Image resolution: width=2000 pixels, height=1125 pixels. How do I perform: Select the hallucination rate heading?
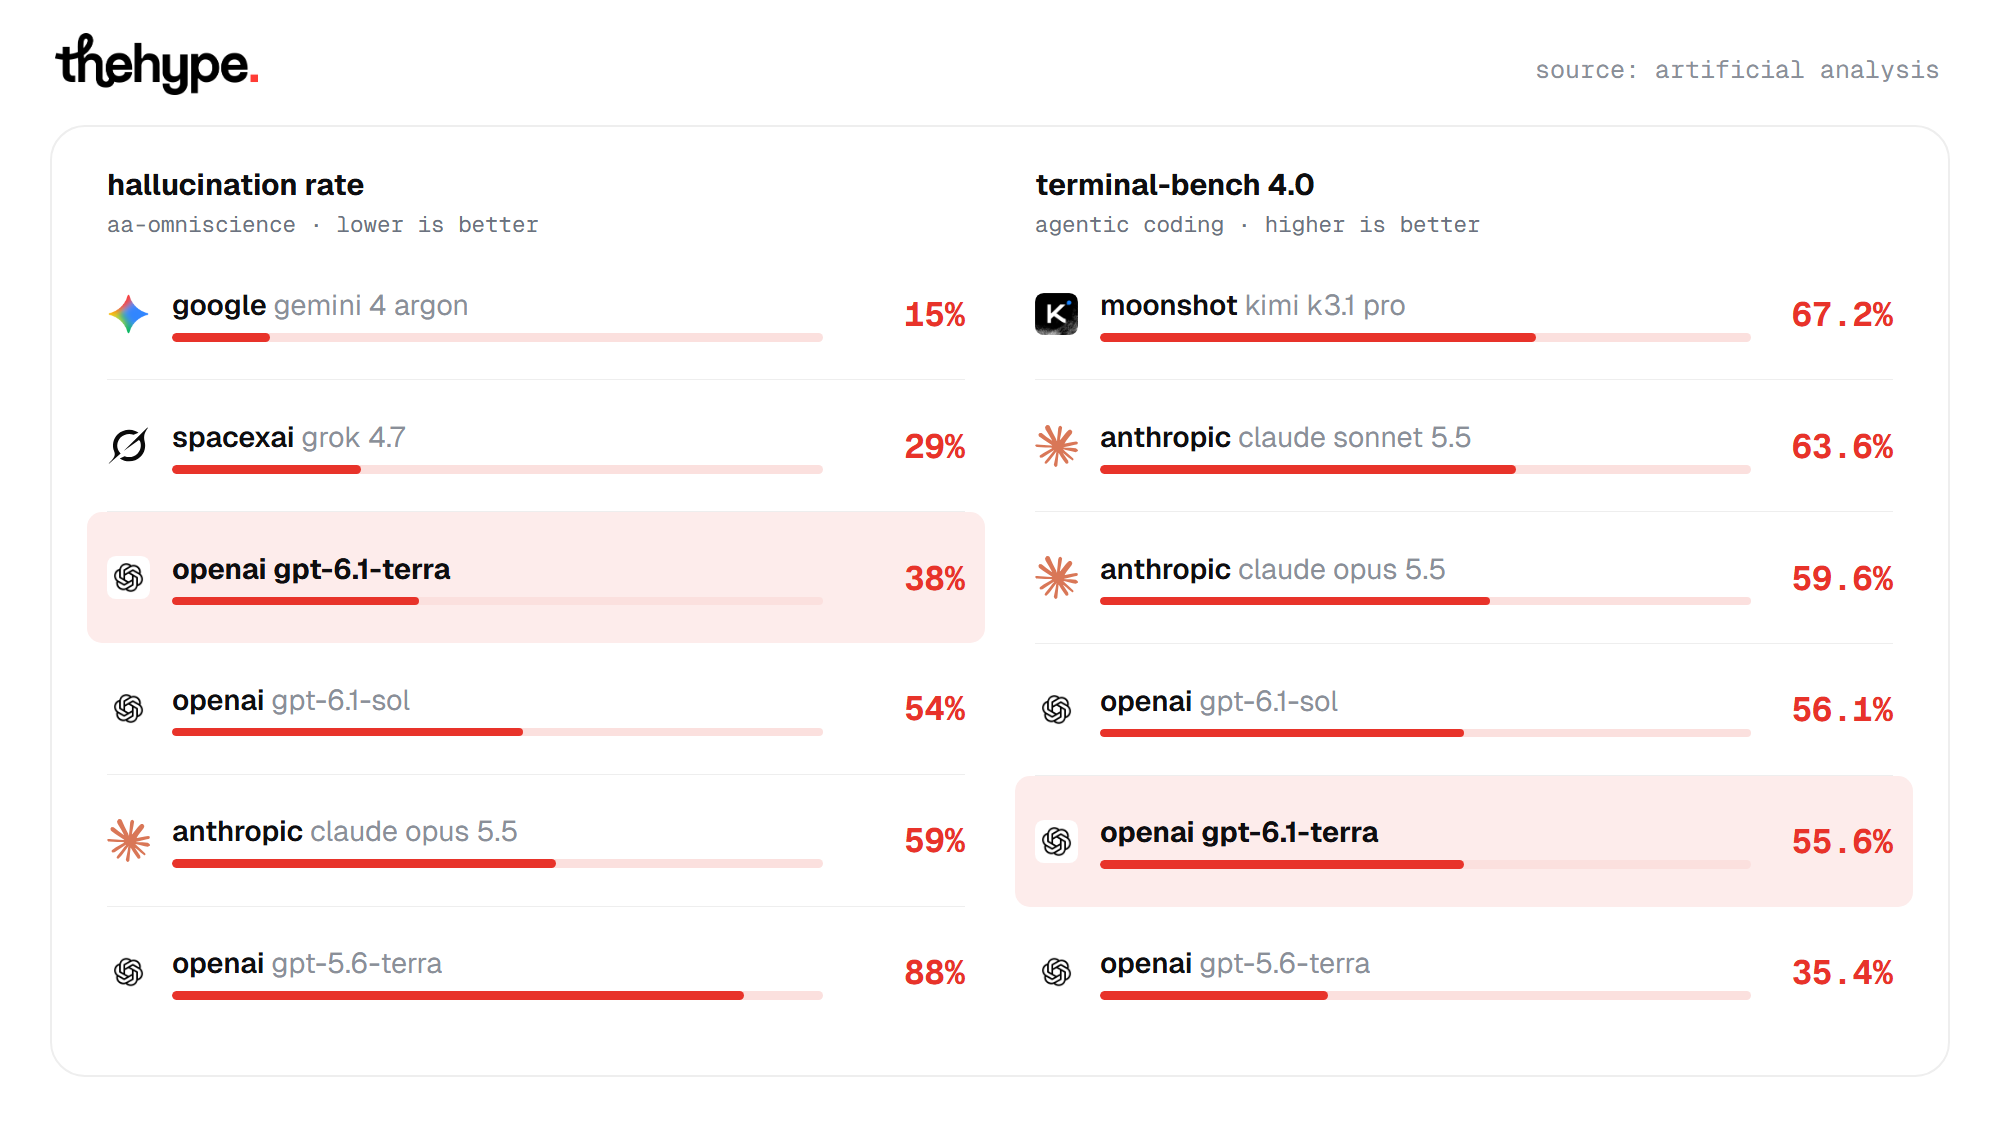coord(235,185)
